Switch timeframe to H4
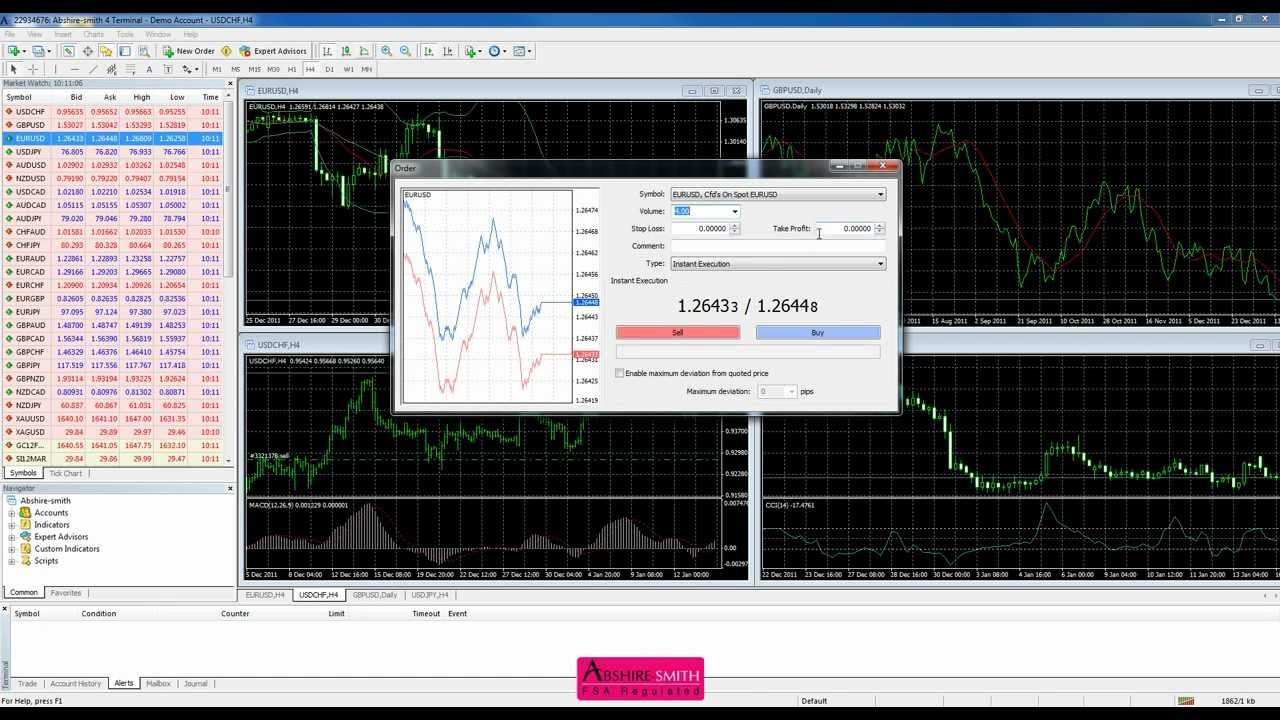The width and height of the screenshot is (1280, 720). [x=310, y=69]
